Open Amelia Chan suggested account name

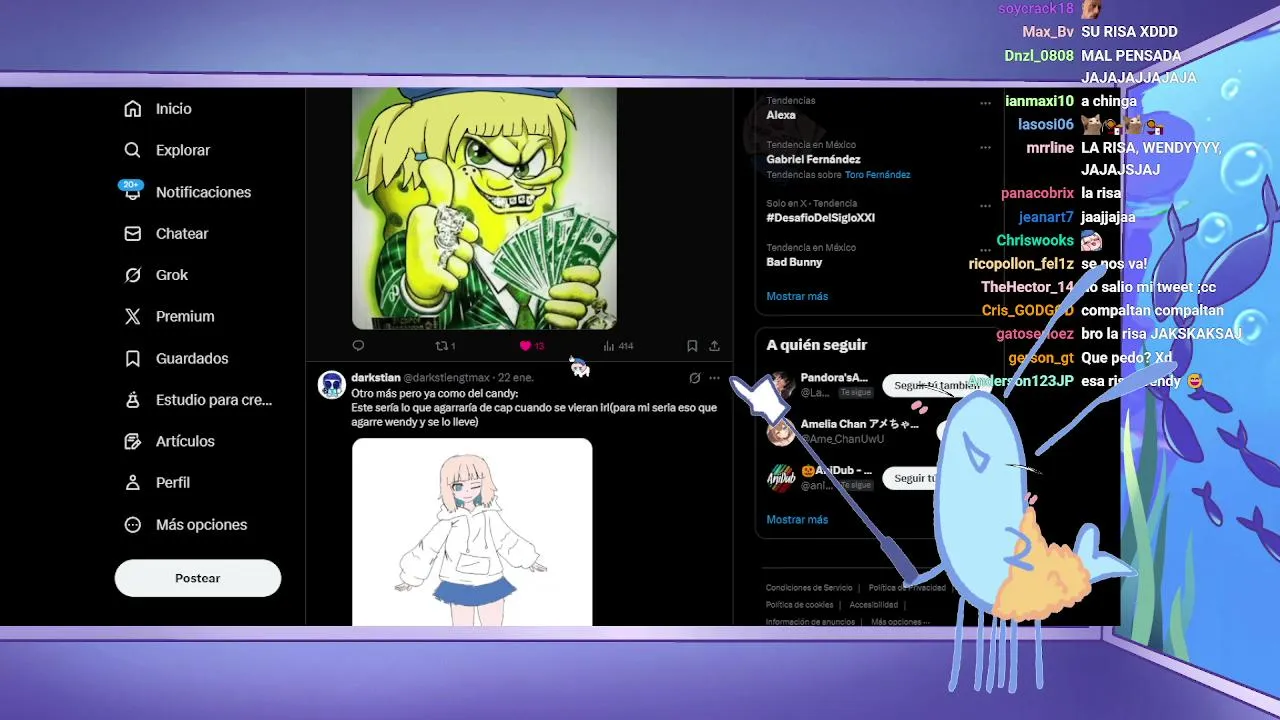coord(859,424)
